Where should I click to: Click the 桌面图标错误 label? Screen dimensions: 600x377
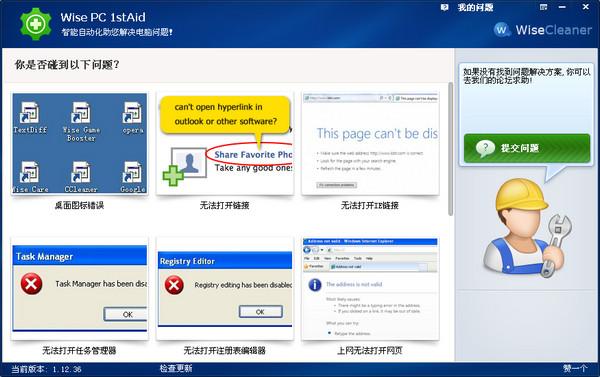click(79, 206)
